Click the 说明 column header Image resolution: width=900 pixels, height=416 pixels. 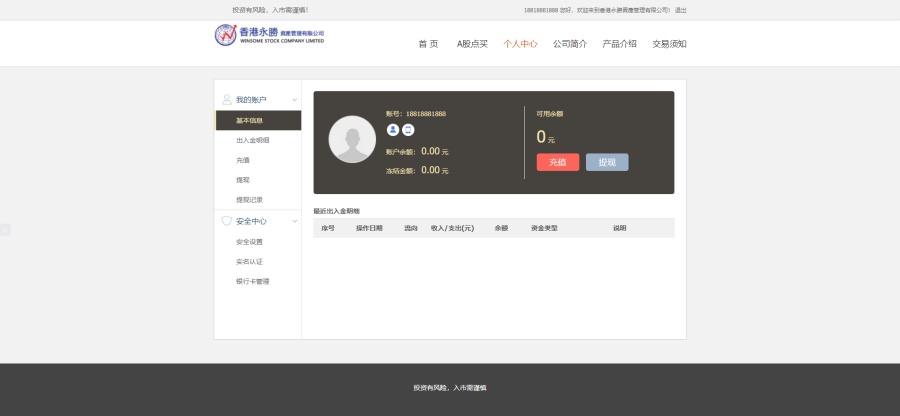[x=619, y=228]
